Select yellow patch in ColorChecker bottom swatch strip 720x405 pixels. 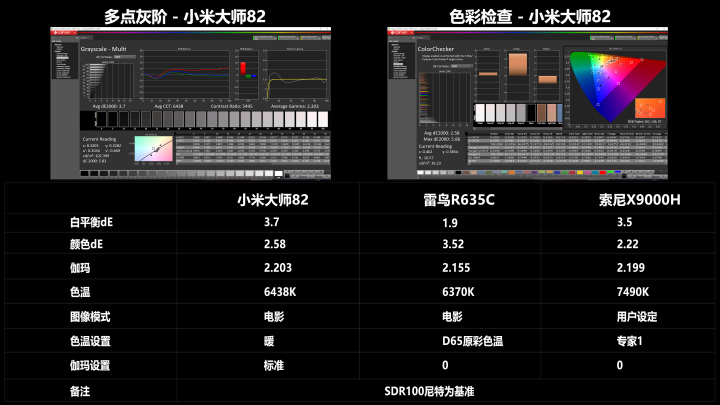tap(580, 173)
